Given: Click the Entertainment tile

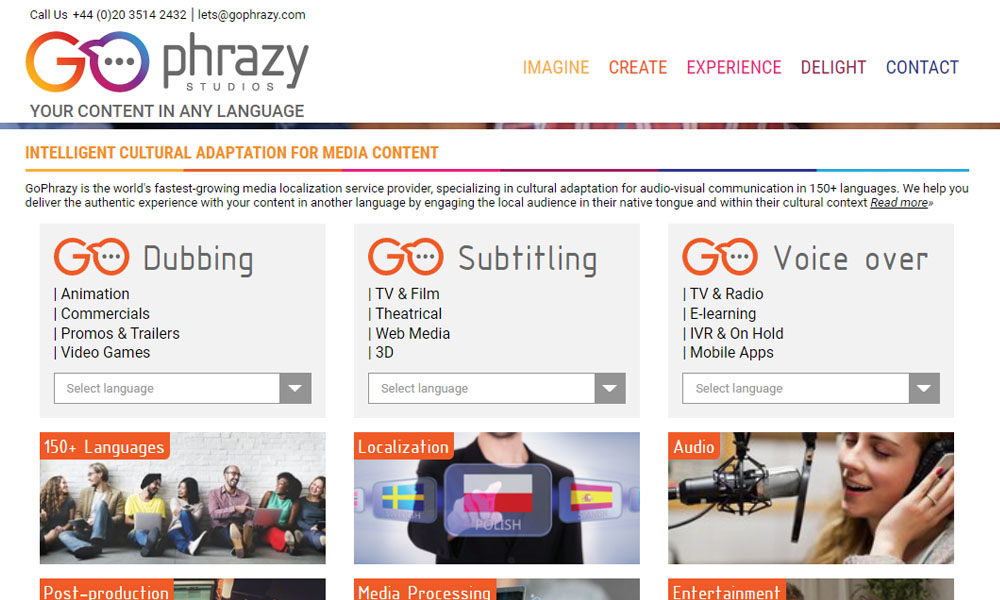Looking at the screenshot, I should click(x=811, y=589).
